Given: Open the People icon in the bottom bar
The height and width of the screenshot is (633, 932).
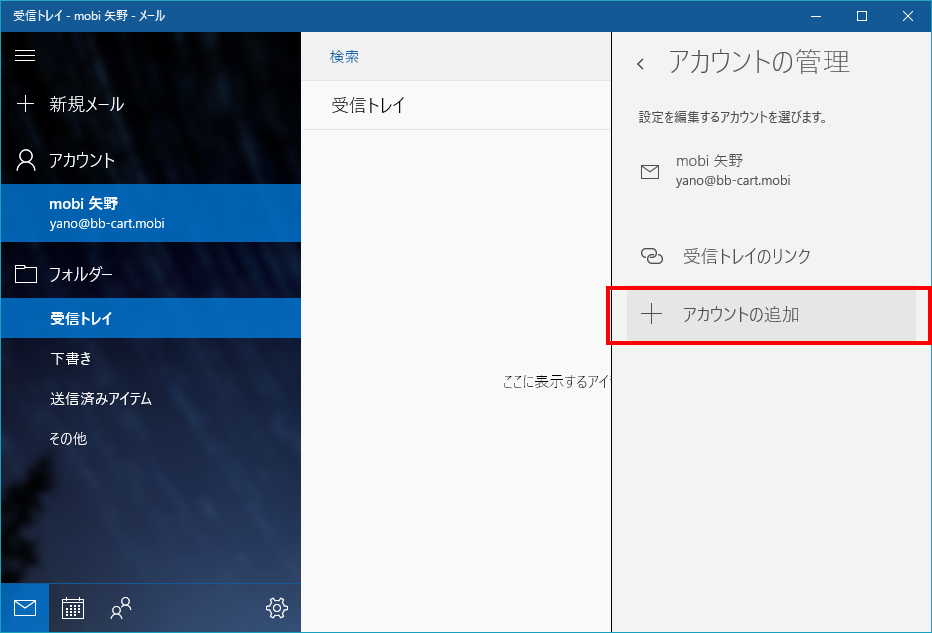Looking at the screenshot, I should click(x=120, y=607).
